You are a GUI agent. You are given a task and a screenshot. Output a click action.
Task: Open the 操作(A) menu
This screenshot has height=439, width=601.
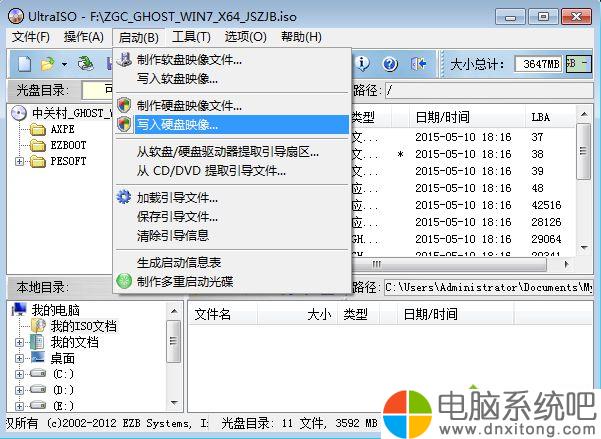point(84,37)
